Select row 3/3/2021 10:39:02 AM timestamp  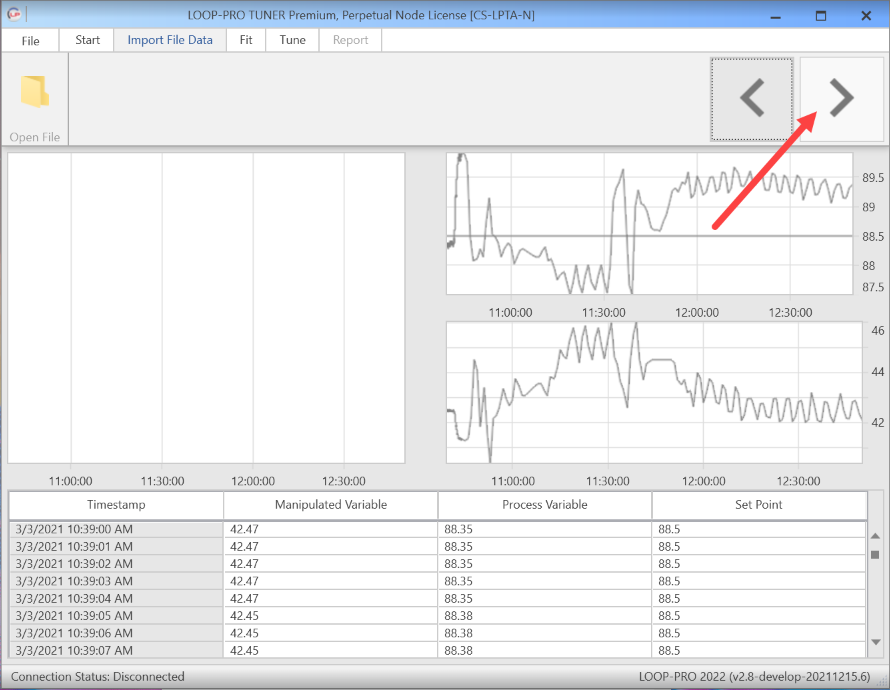pyautogui.click(x=116, y=564)
